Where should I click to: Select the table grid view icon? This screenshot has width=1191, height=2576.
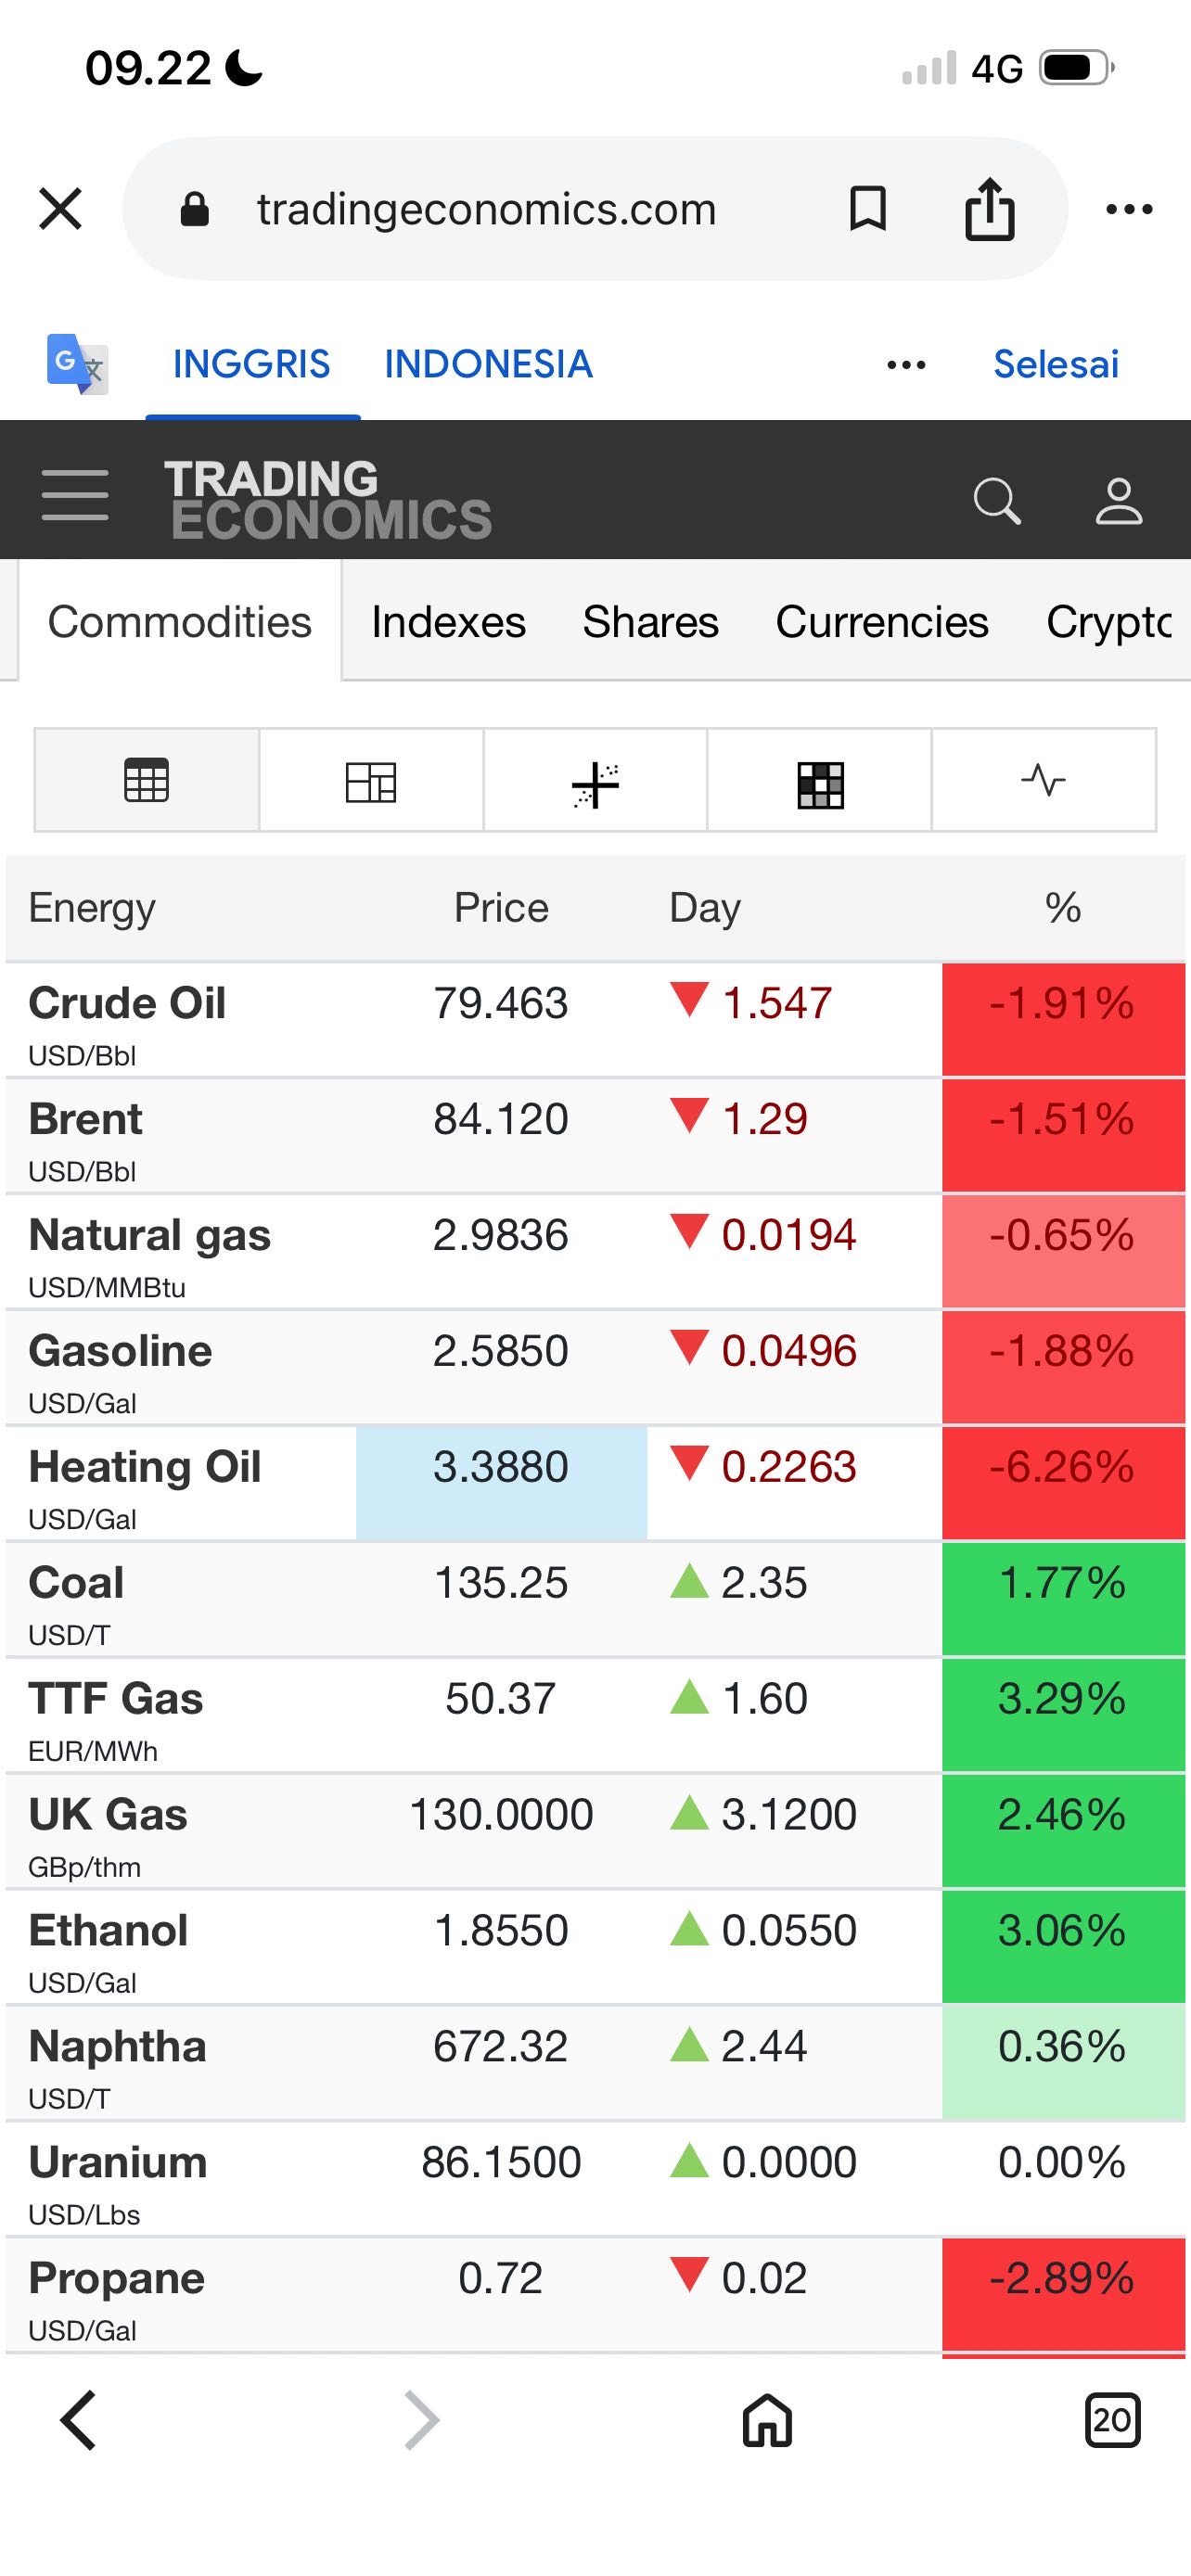click(147, 780)
